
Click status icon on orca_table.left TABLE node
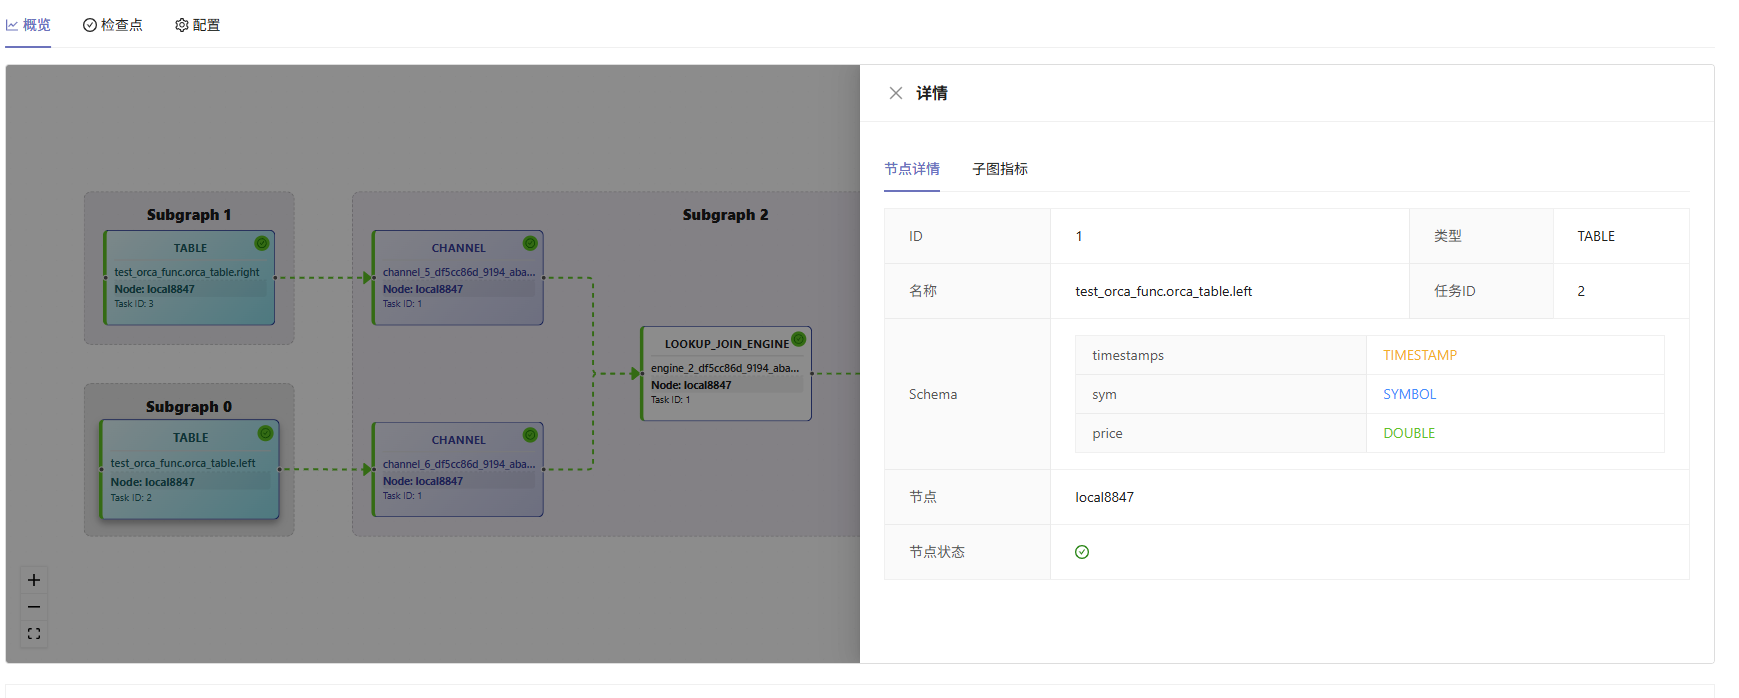(265, 433)
